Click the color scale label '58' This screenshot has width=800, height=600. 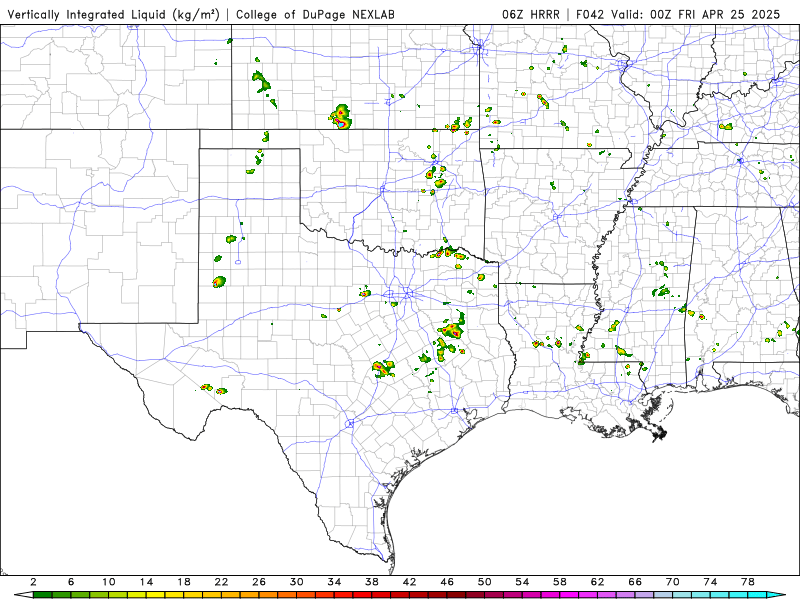tap(560, 582)
